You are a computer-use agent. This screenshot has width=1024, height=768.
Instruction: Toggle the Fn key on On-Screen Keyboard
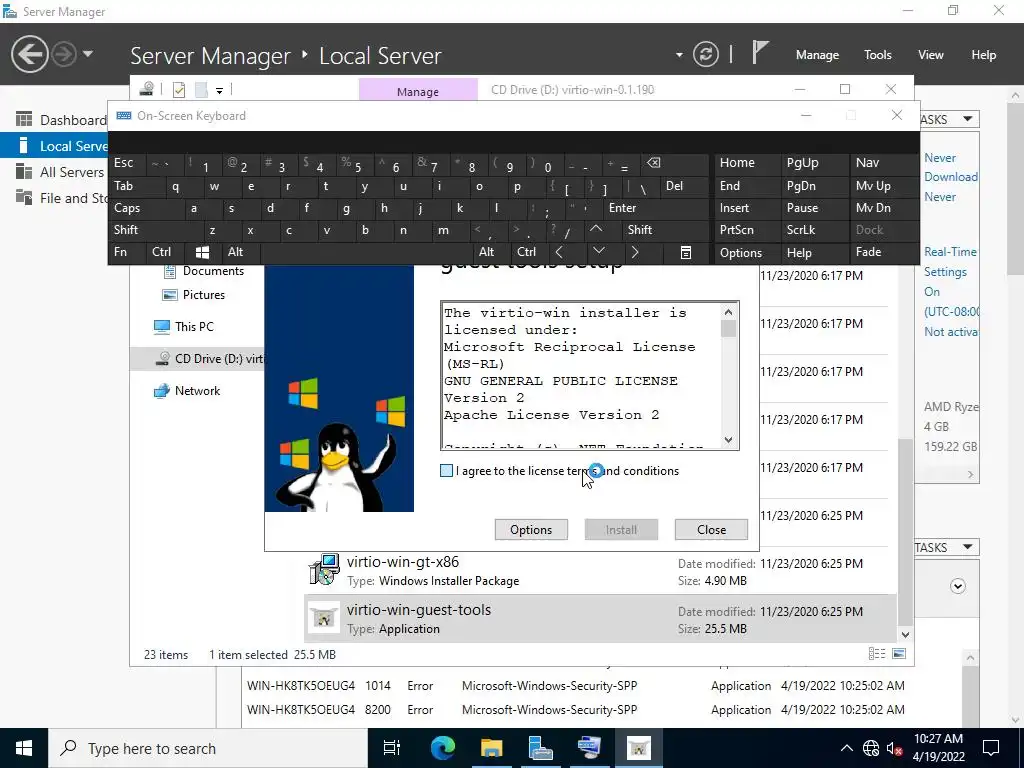coord(127,252)
